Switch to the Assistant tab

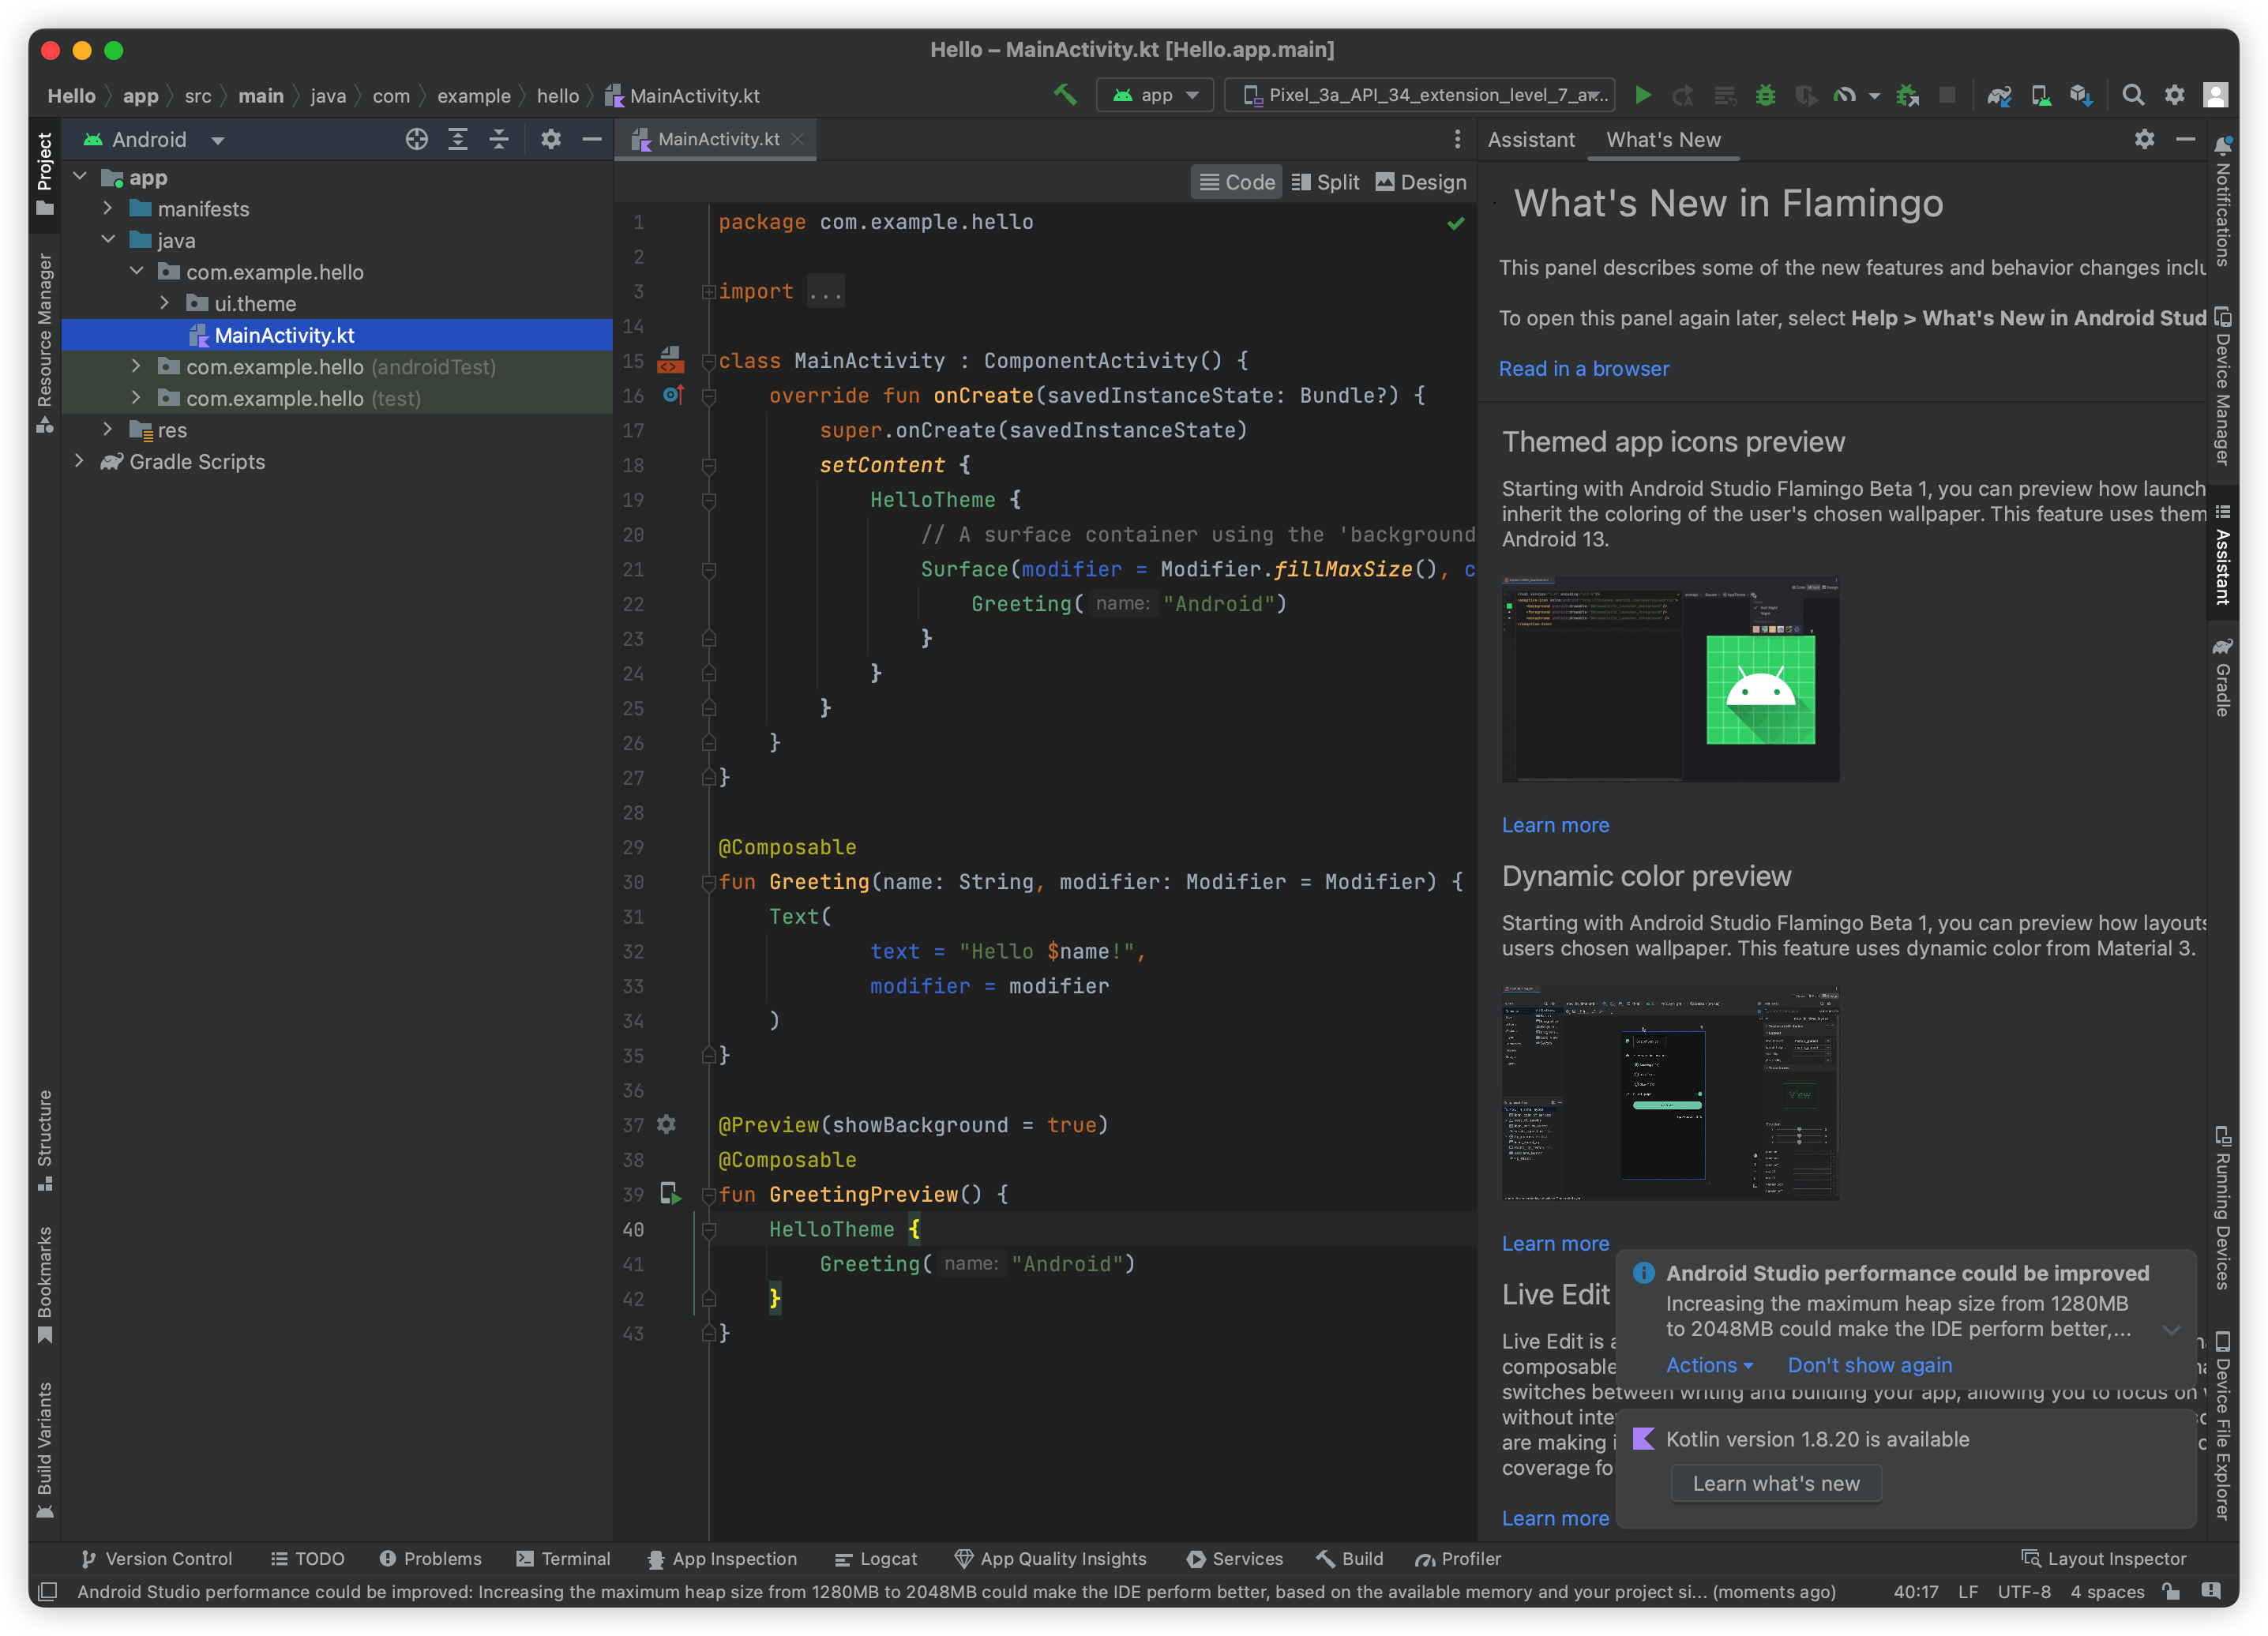pos(1530,139)
